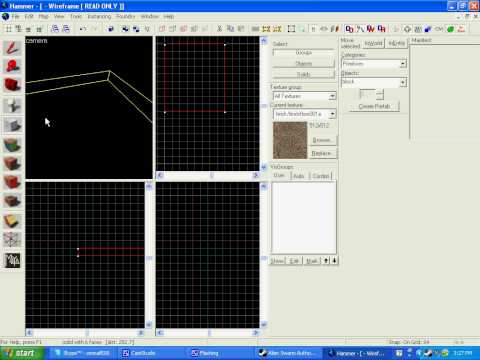Open the File menu
Viewport: 480px width, 360px height.
[16, 16]
